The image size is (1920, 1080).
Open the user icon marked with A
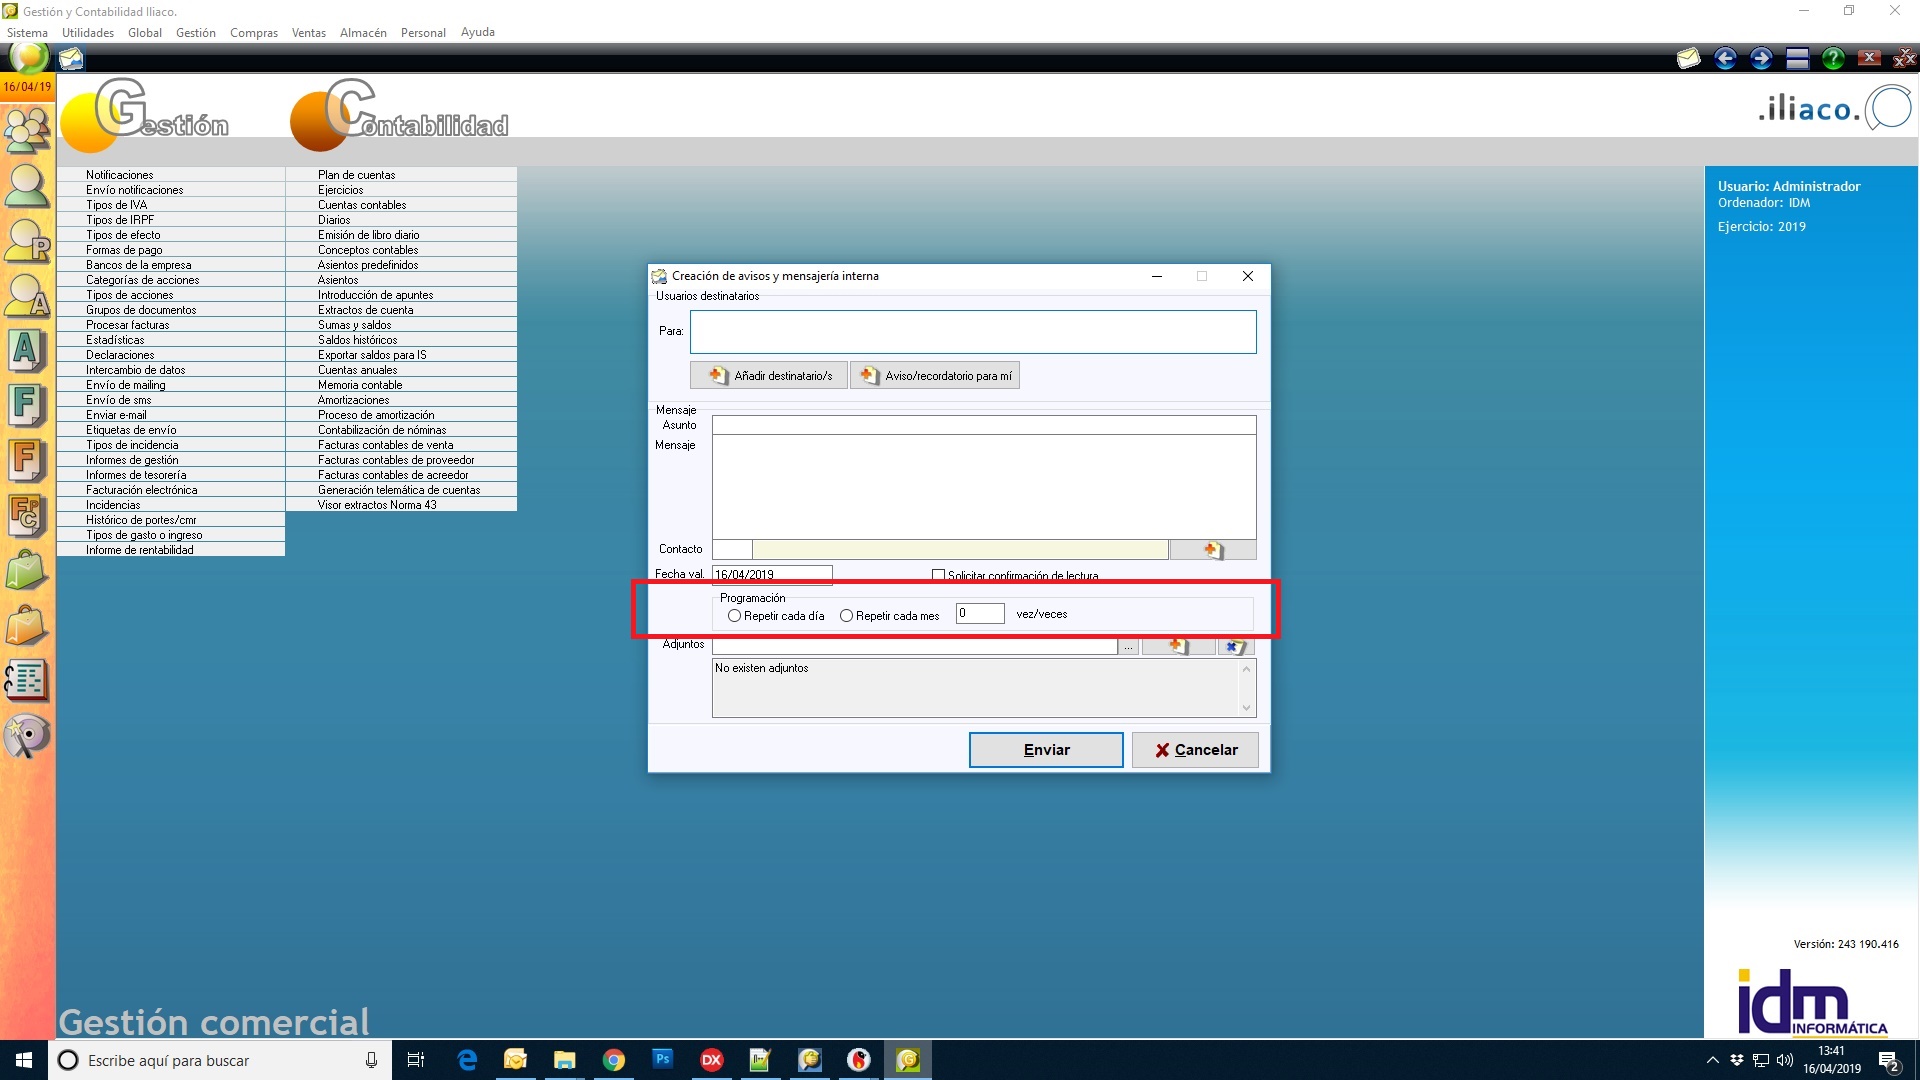pyautogui.click(x=27, y=296)
